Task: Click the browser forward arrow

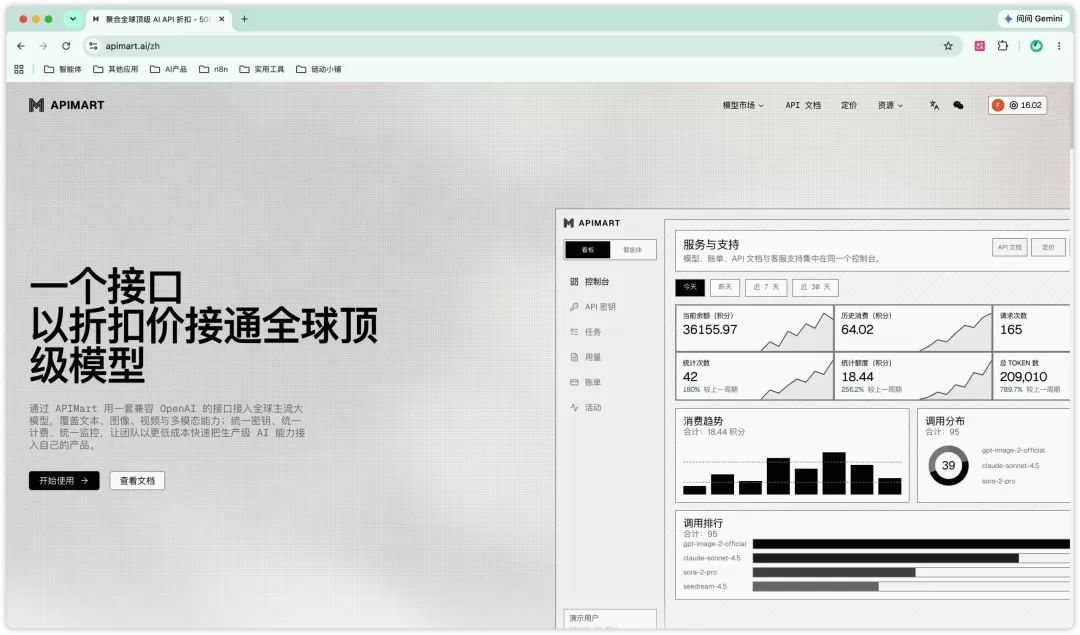Action: [43, 46]
